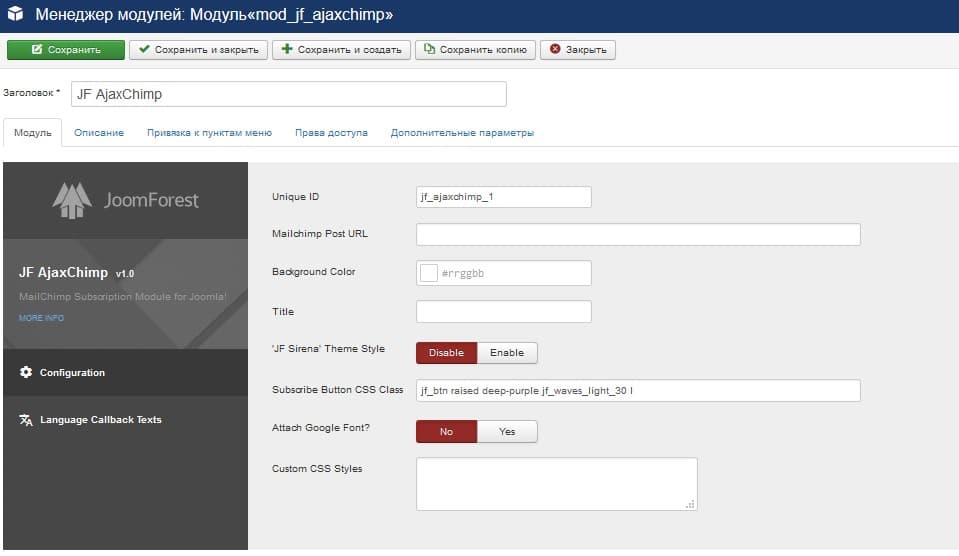Click the Сохранить и создать button
Image resolution: width=959 pixels, height=556 pixels.
click(x=341, y=50)
